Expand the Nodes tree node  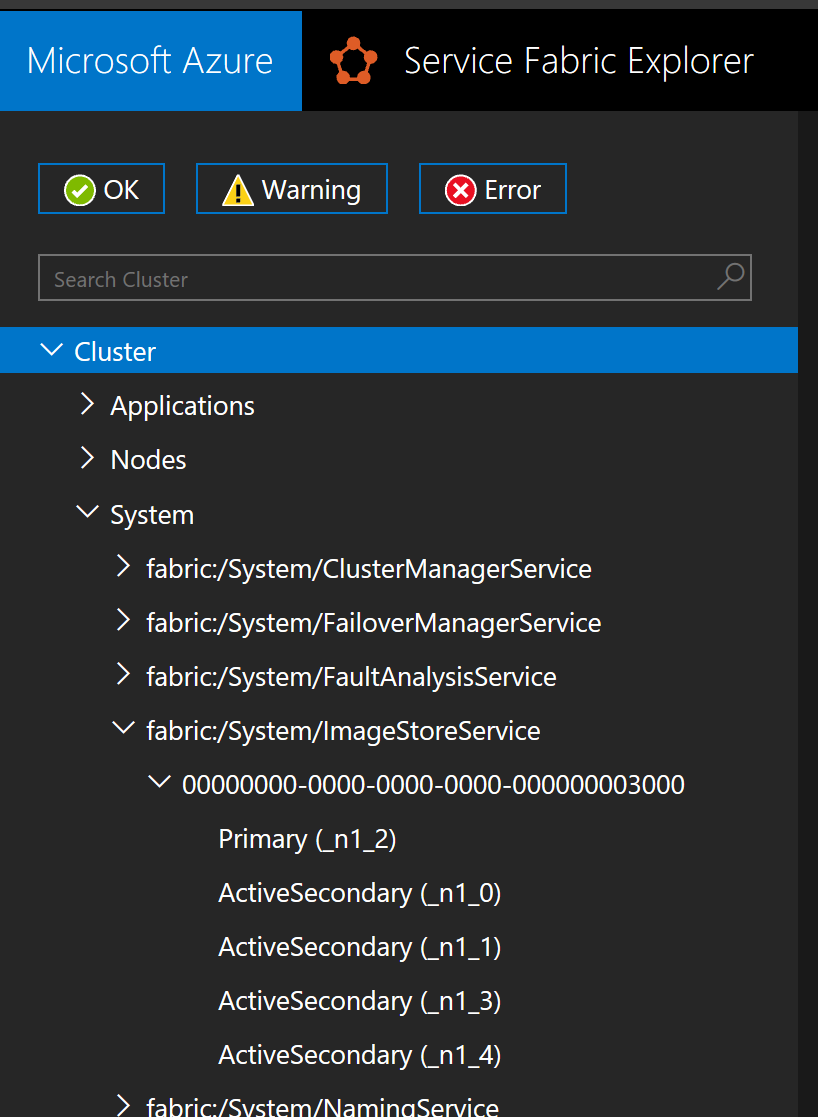[x=88, y=458]
